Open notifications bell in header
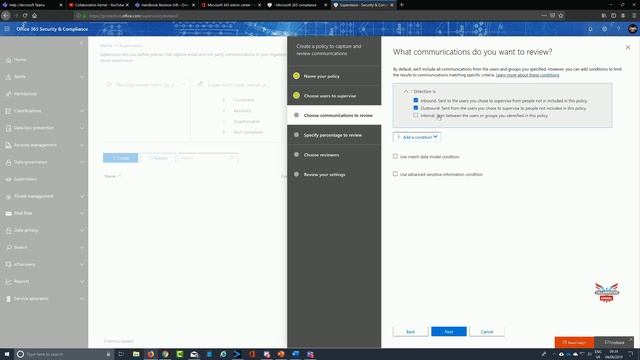 click(590, 29)
